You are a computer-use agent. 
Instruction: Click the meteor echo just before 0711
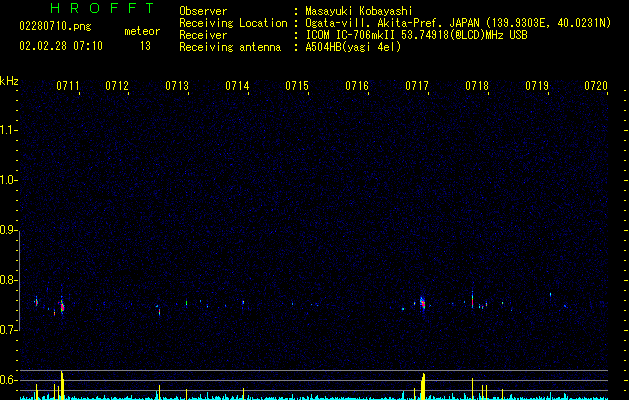coord(62,306)
